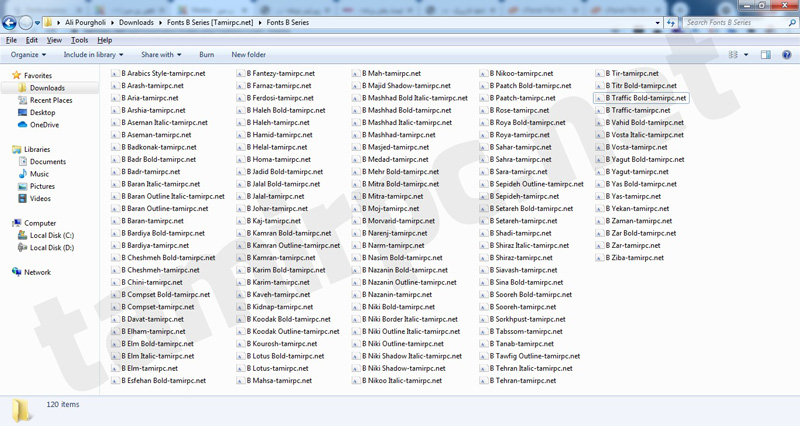Image resolution: width=800 pixels, height=426 pixels.
Task: Open the Help question mark icon
Action: (787, 55)
